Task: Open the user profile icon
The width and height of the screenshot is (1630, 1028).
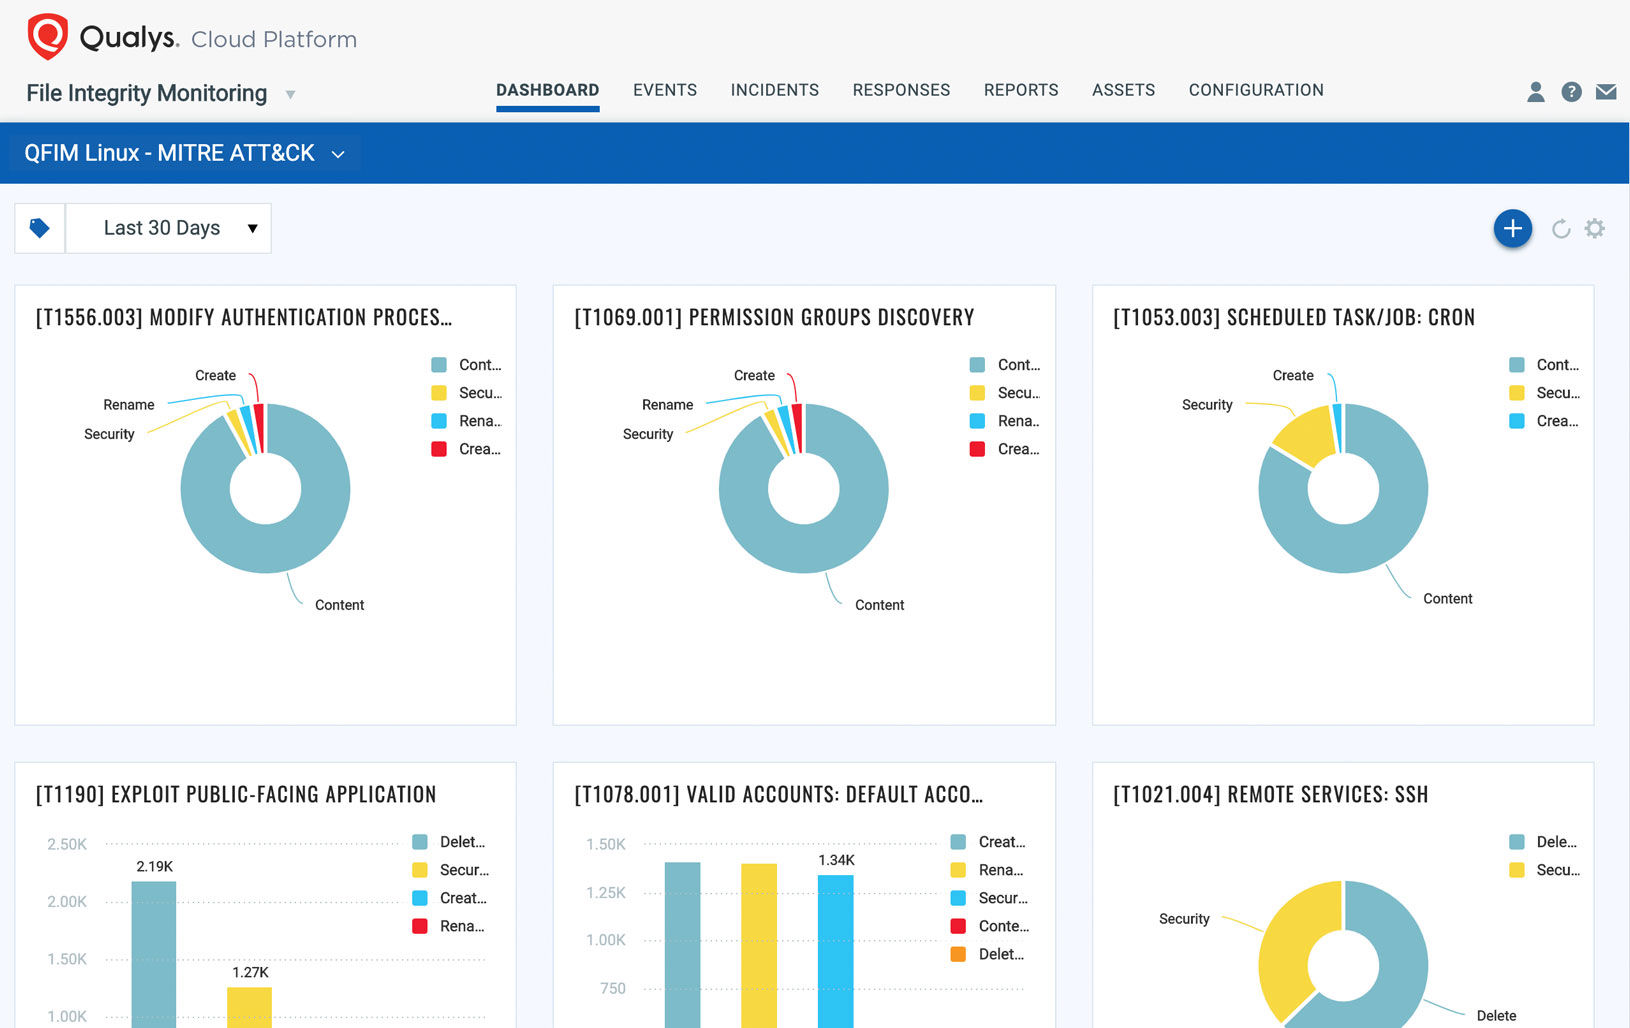Action: [x=1535, y=92]
